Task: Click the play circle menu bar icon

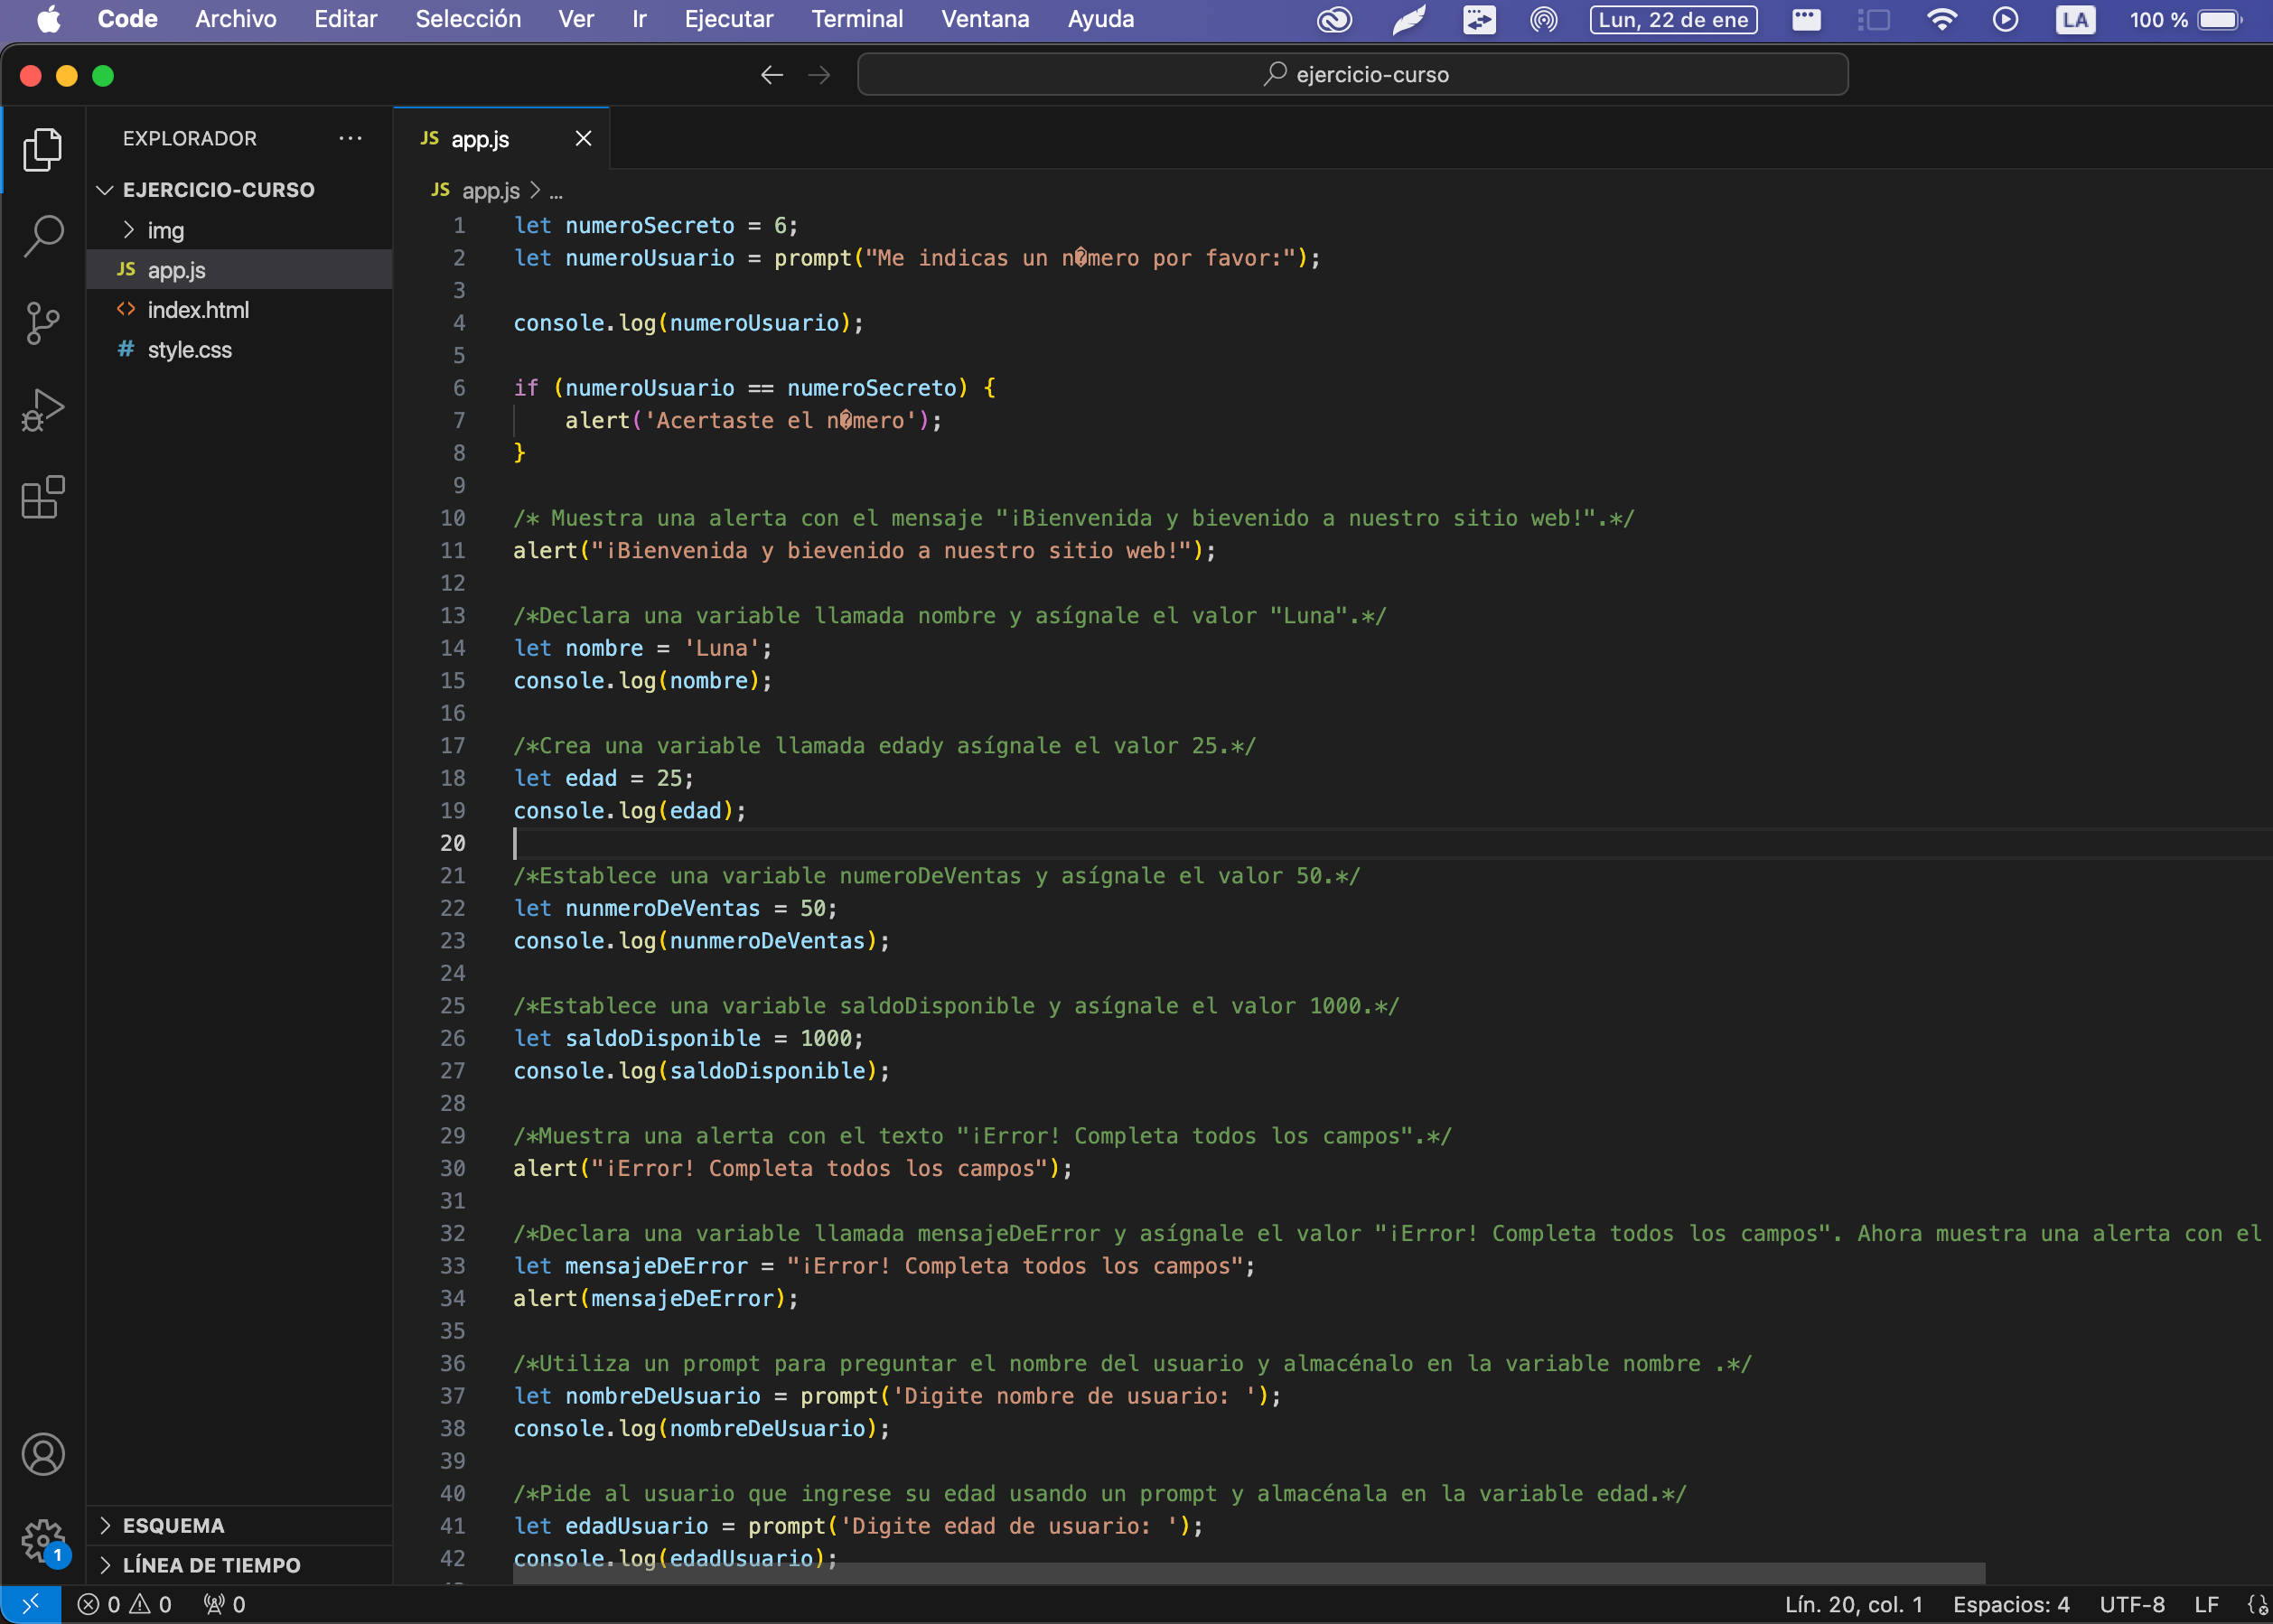Action: (x=2005, y=19)
